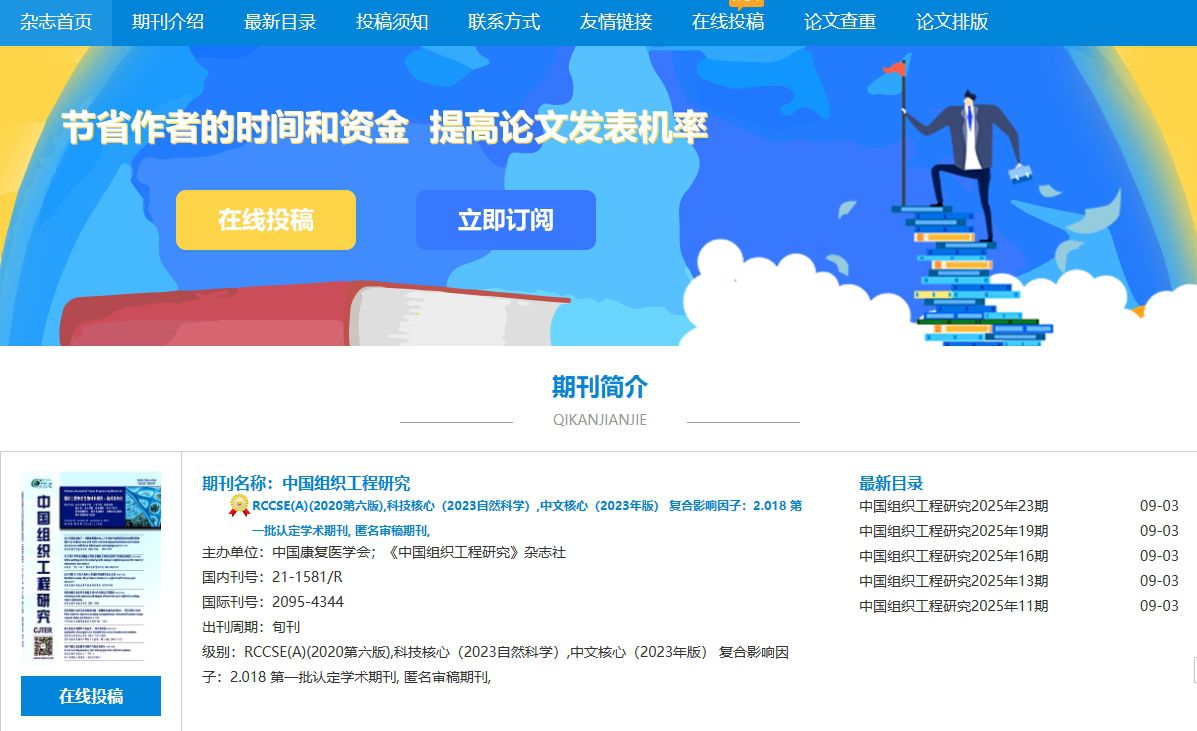Open 论文排版 menu item
This screenshot has width=1197, height=731.
point(952,22)
